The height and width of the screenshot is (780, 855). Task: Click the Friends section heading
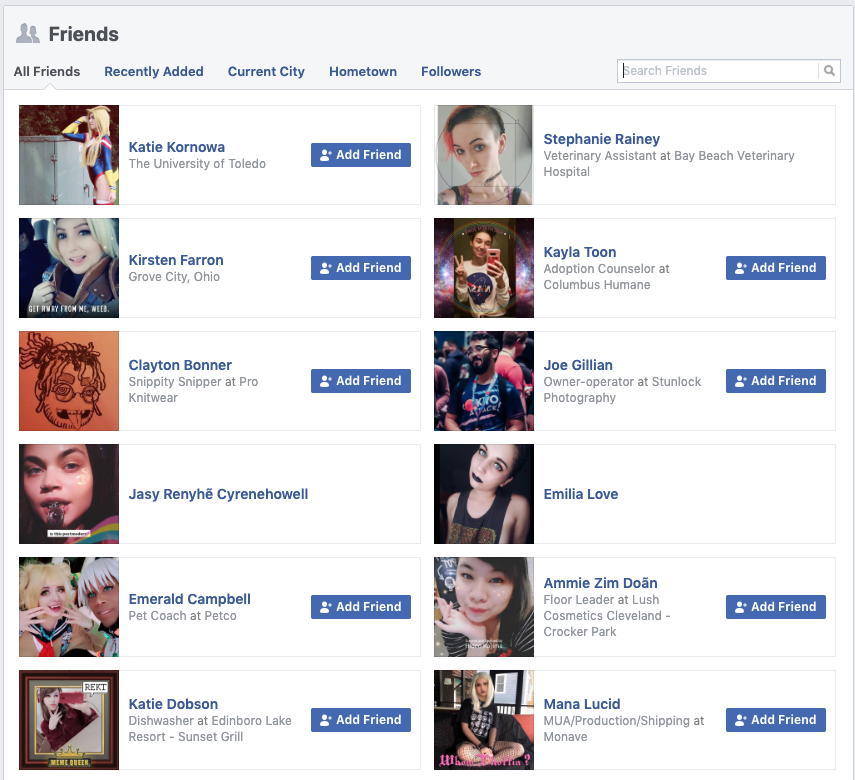(x=83, y=34)
